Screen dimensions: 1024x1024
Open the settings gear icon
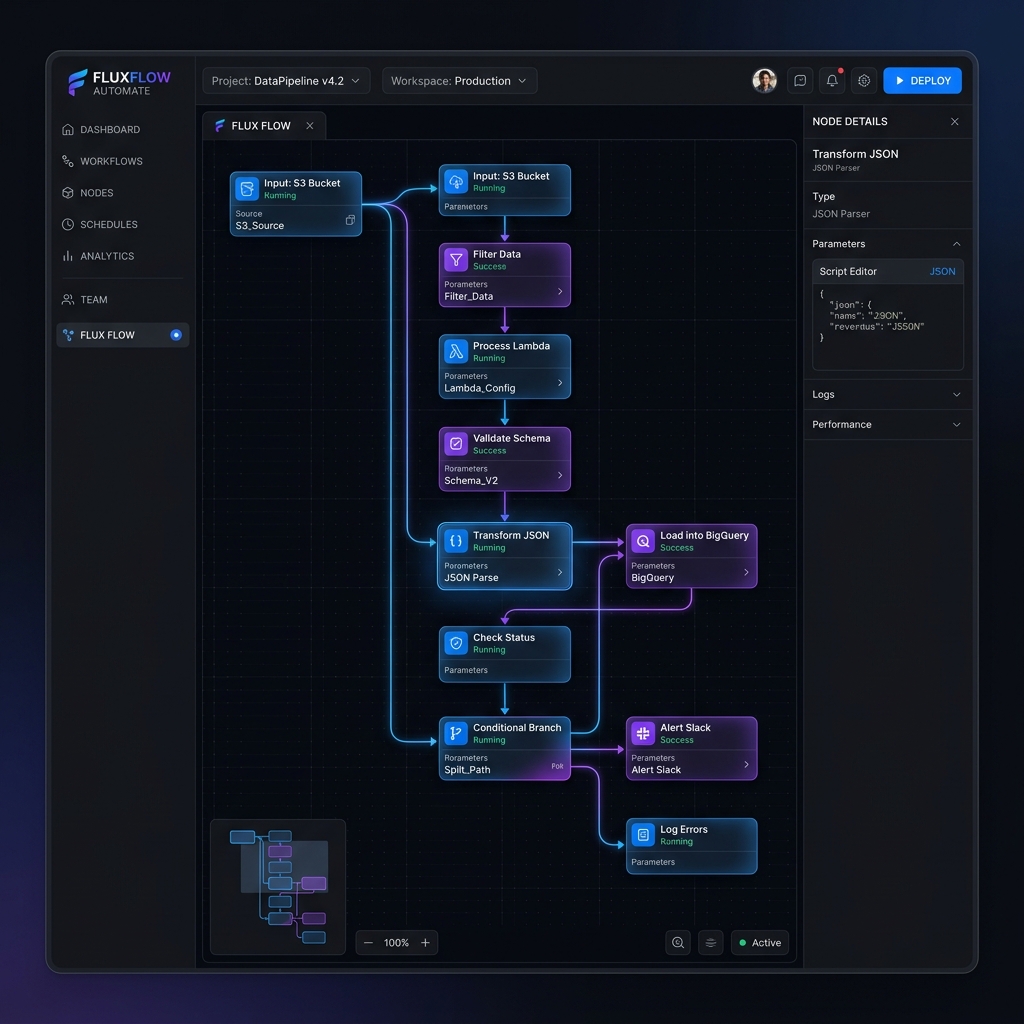click(864, 81)
